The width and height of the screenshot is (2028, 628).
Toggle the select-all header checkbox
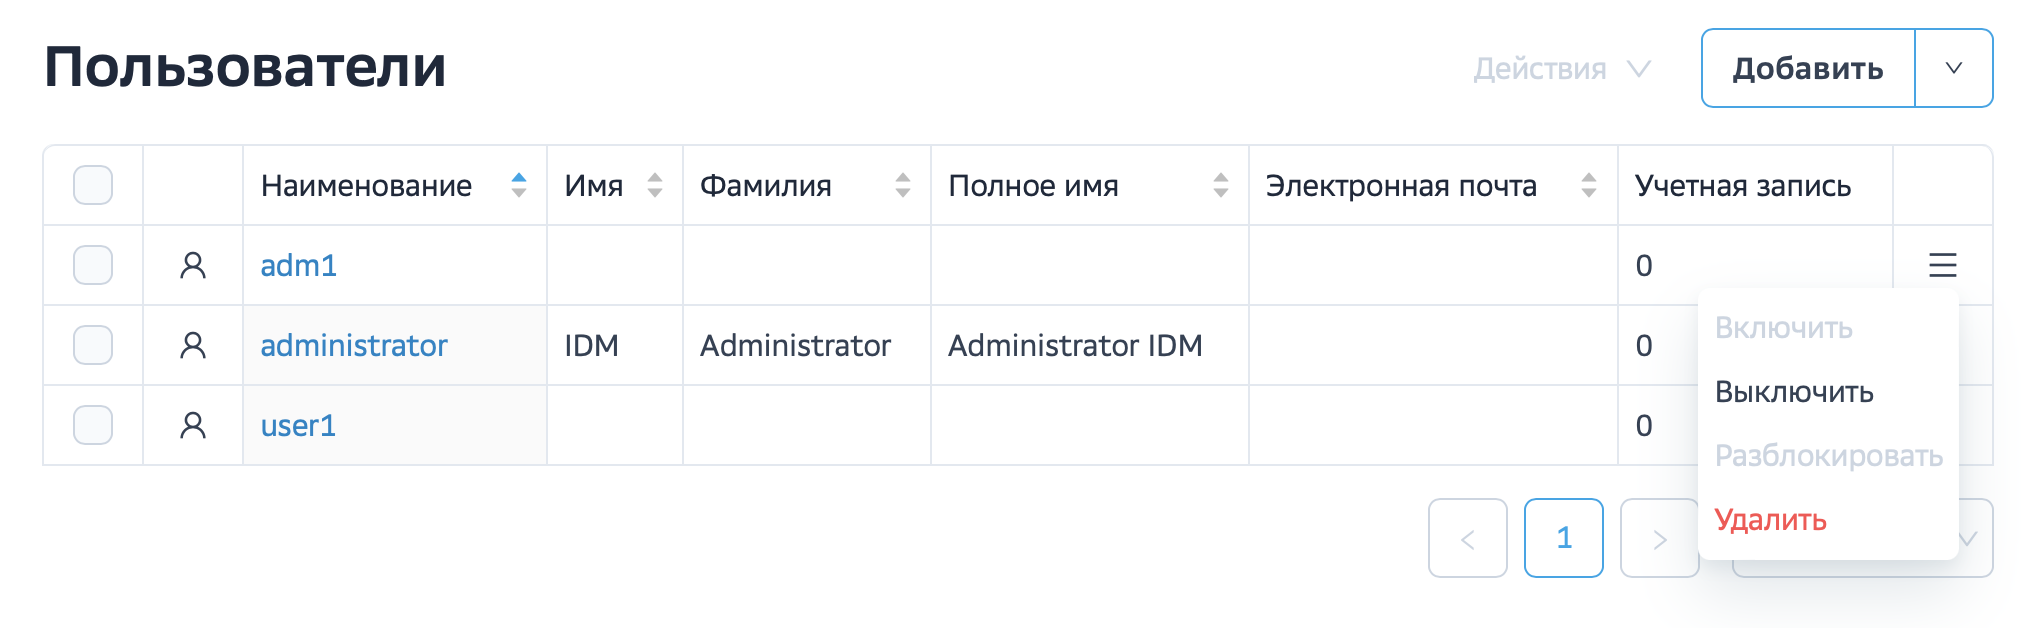(x=93, y=185)
